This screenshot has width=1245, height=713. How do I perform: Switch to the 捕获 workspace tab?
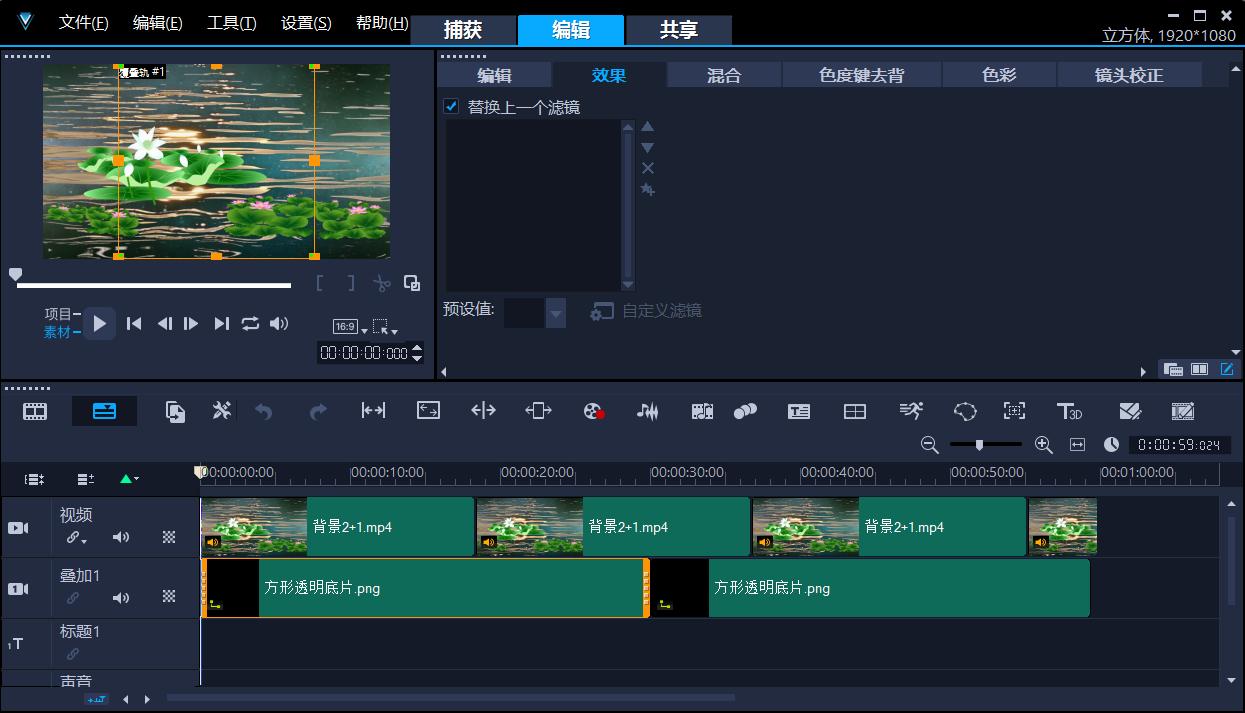click(463, 30)
